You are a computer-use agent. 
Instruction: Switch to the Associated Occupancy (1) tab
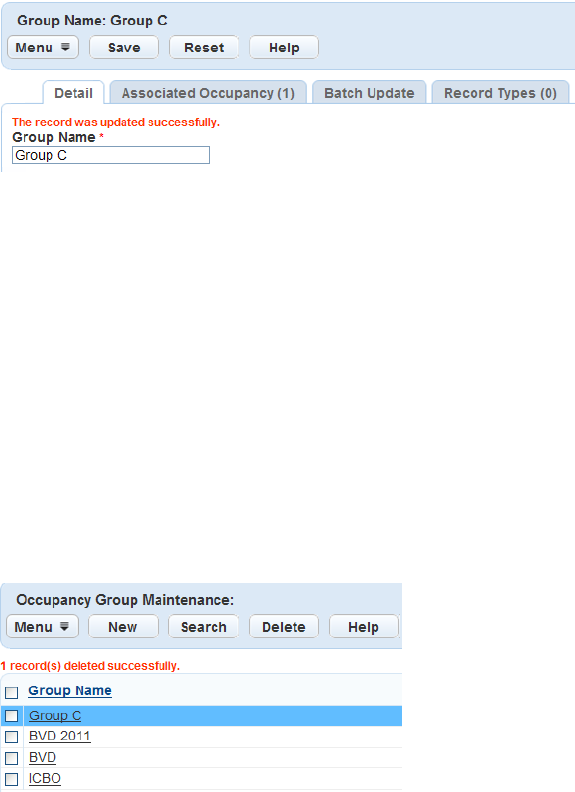[x=208, y=93]
